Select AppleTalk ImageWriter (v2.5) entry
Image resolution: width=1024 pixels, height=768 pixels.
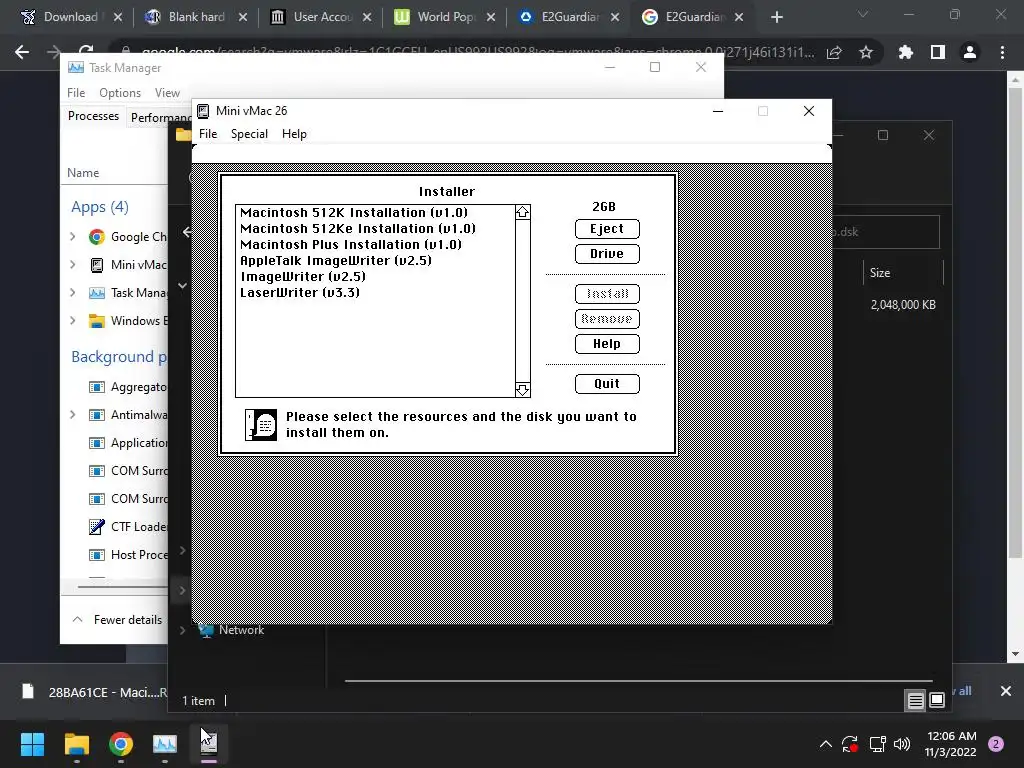coord(336,260)
